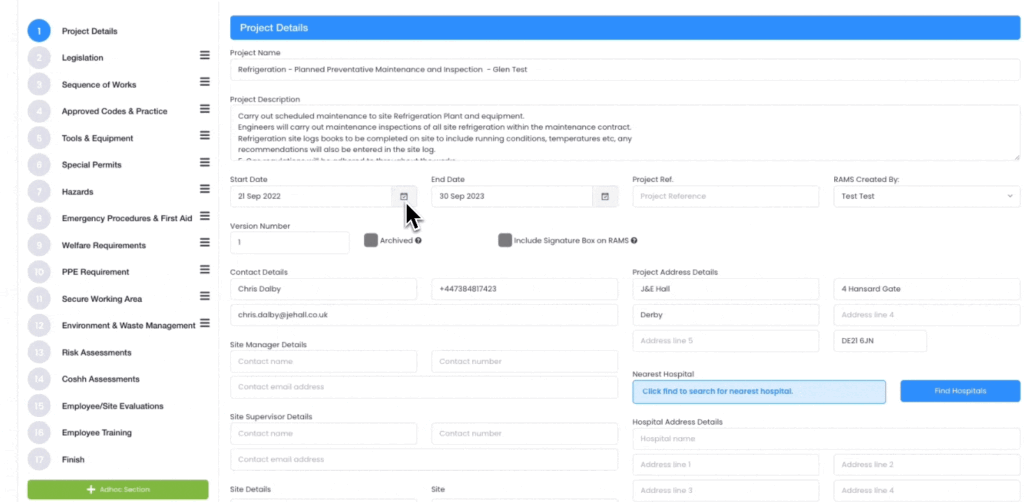
Task: Click the Hospital name field
Action: pyautogui.click(x=826, y=439)
